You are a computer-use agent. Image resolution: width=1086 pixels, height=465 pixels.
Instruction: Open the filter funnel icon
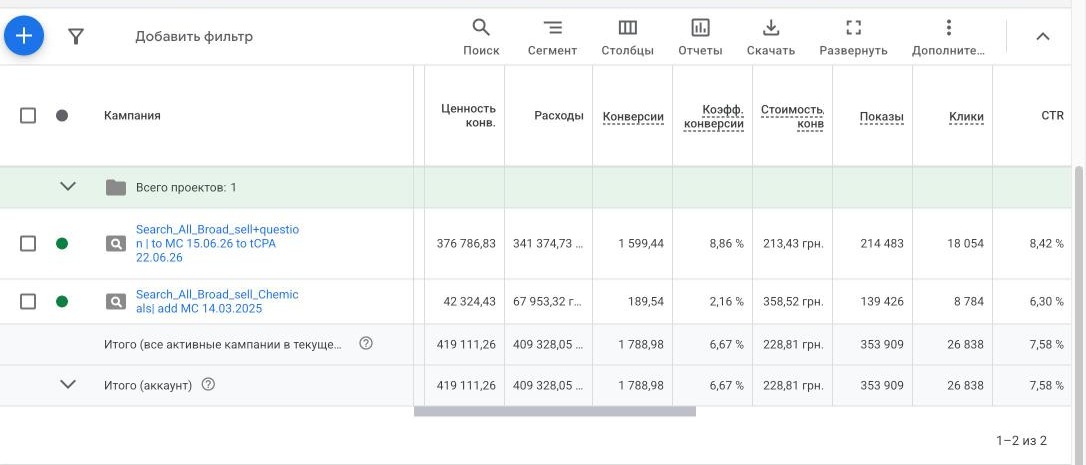(x=76, y=36)
